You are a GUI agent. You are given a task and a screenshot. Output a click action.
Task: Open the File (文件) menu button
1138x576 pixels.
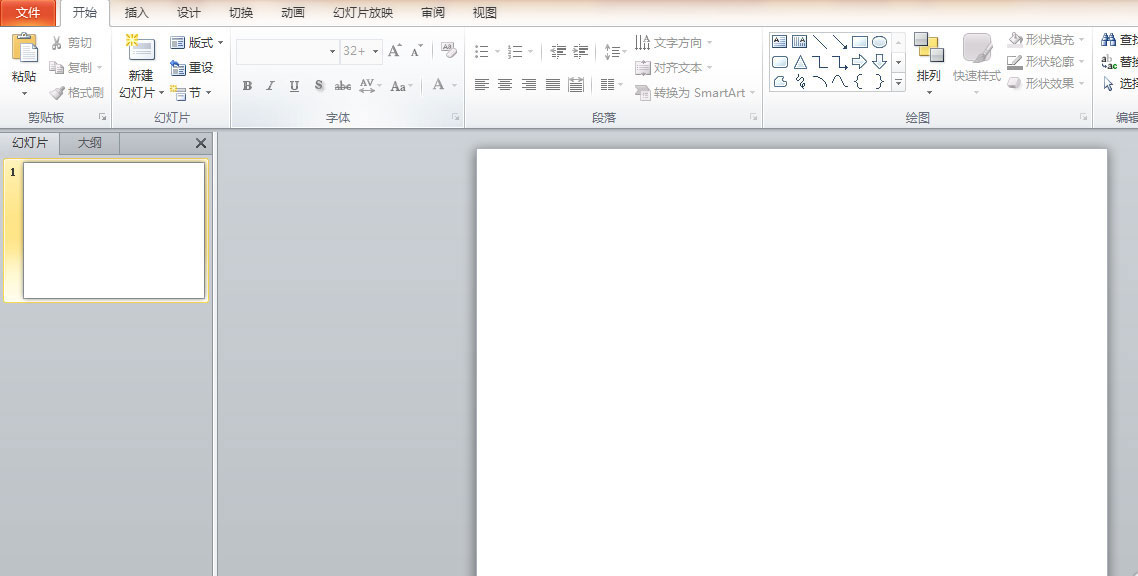(x=28, y=13)
